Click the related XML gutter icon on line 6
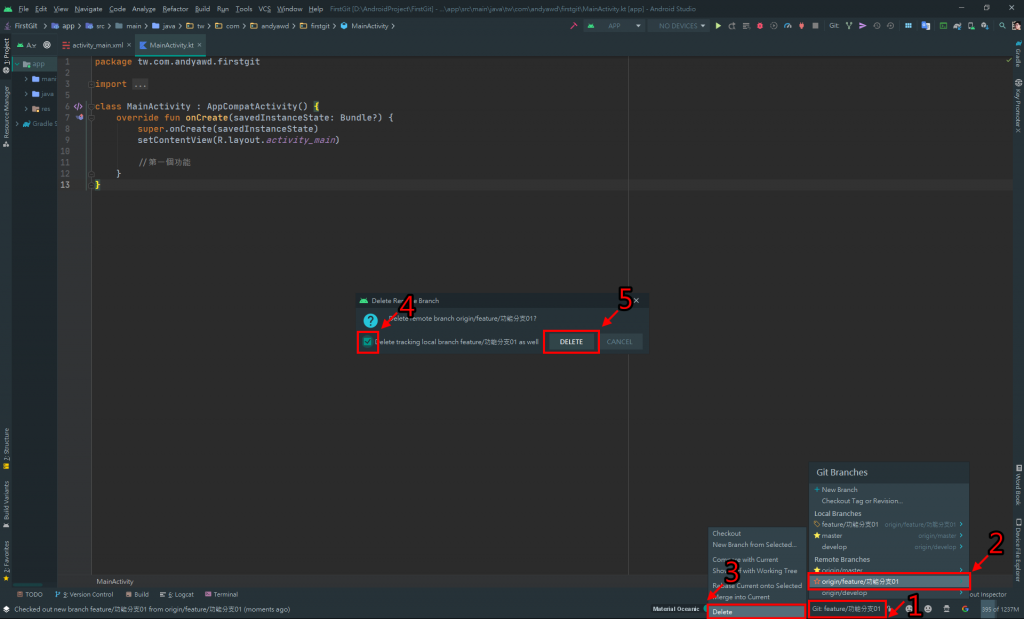The image size is (1024, 619). 78,106
